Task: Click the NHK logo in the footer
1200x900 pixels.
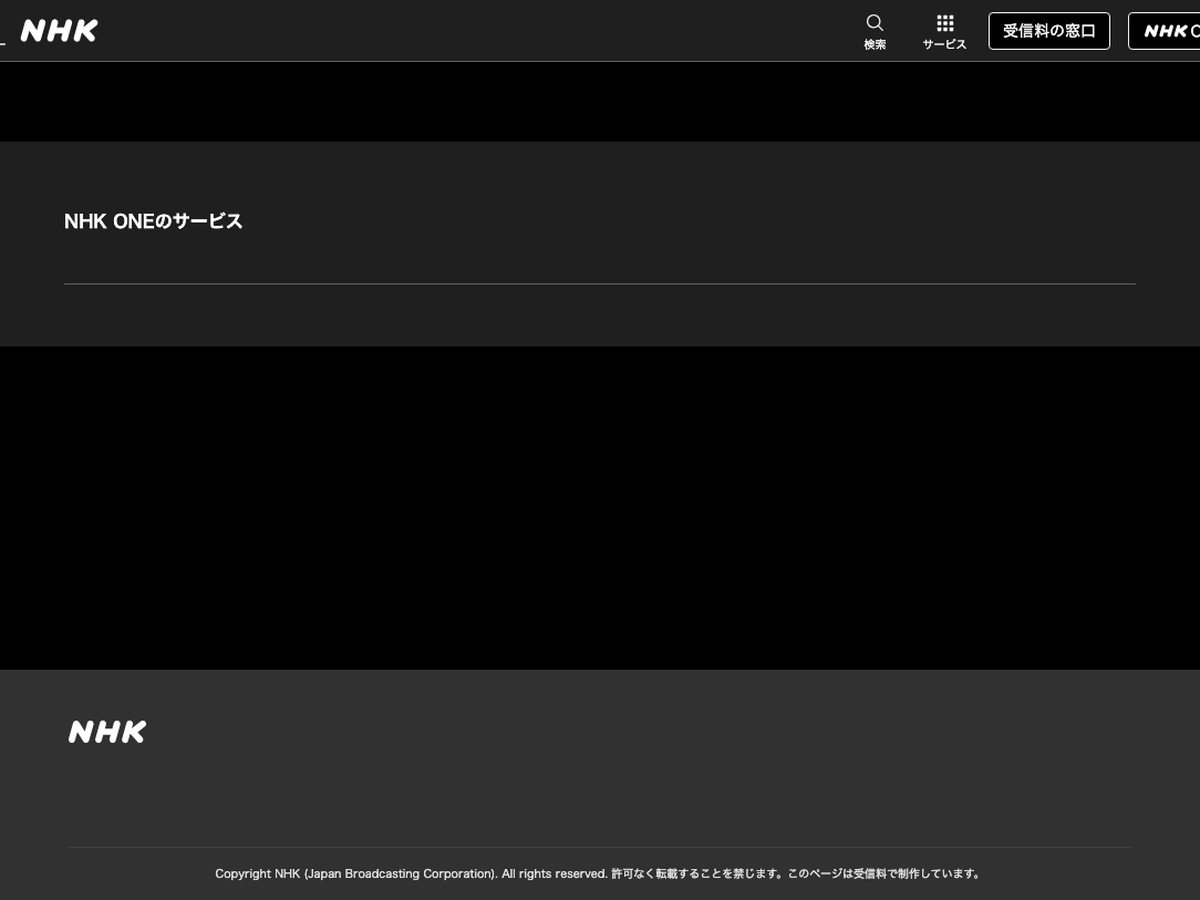Action: (x=107, y=732)
